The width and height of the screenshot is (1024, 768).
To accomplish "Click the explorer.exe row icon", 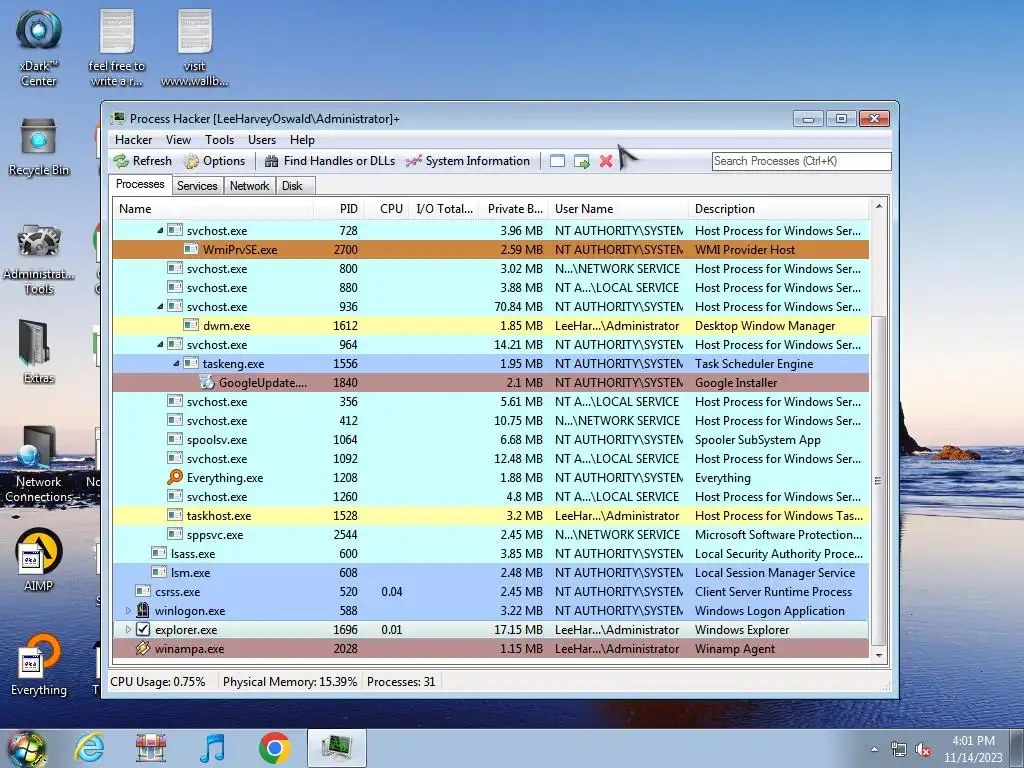I will [x=142, y=630].
